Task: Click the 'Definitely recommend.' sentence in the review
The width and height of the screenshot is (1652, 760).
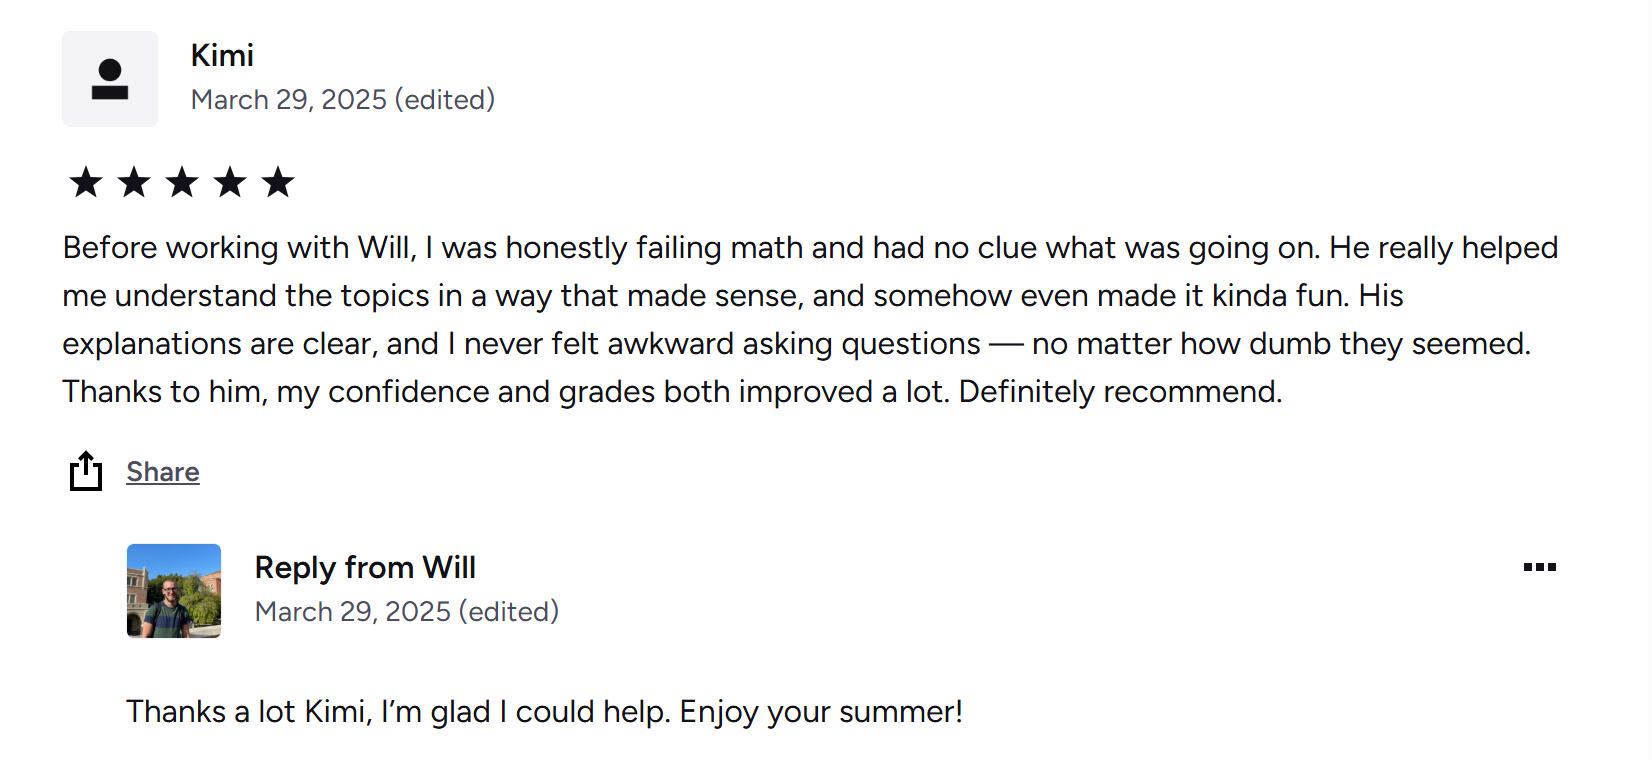Action: click(x=1120, y=392)
